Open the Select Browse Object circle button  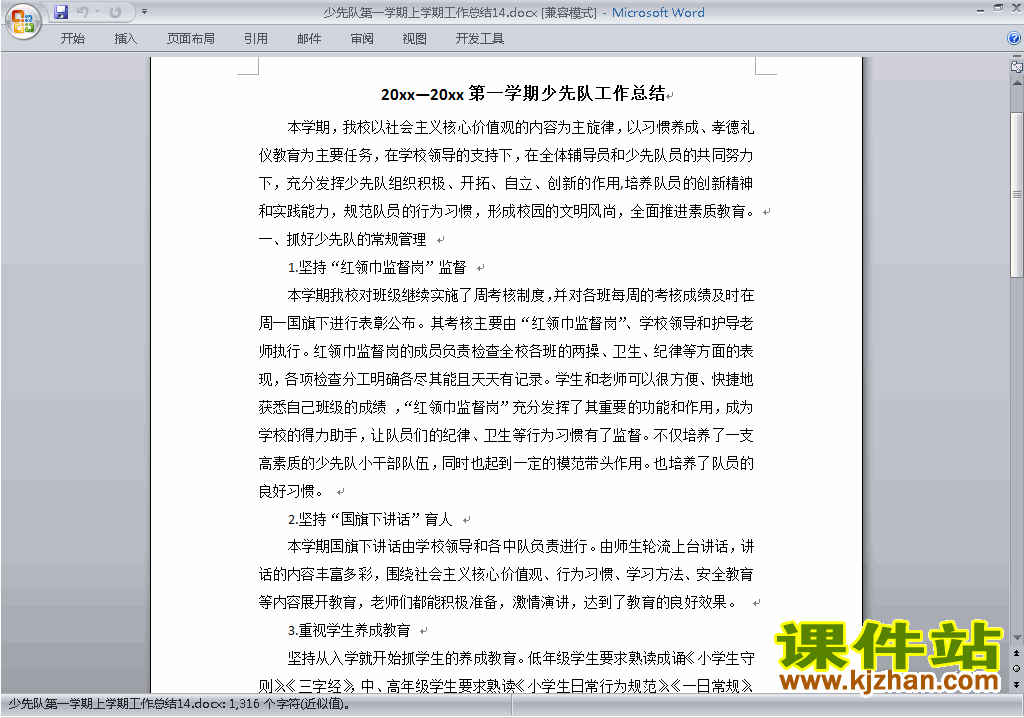[x=1016, y=668]
